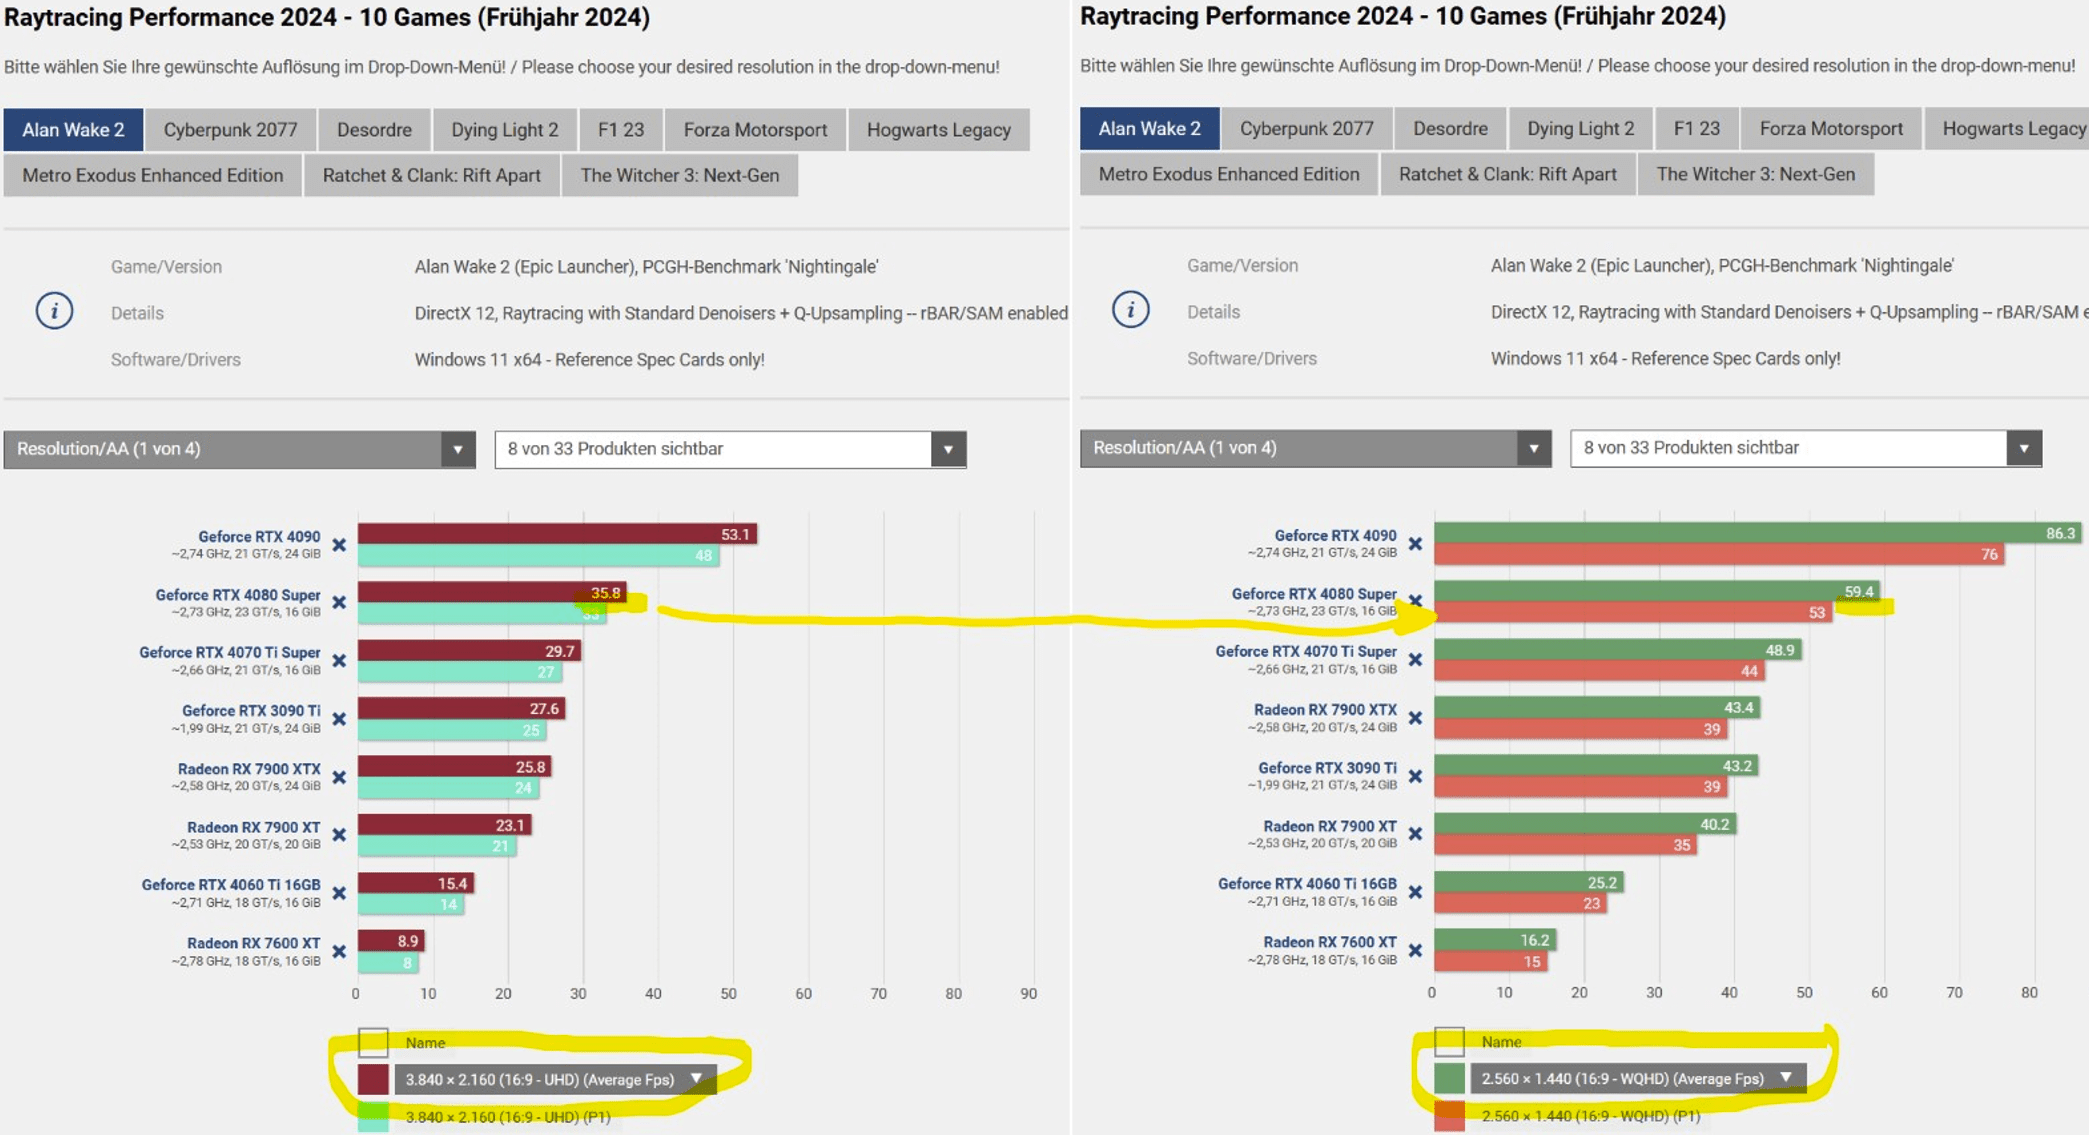Screen dimensions: 2089x1135
Task: Click the dark red UHD Average Fps swatch
Action: coord(373,1079)
